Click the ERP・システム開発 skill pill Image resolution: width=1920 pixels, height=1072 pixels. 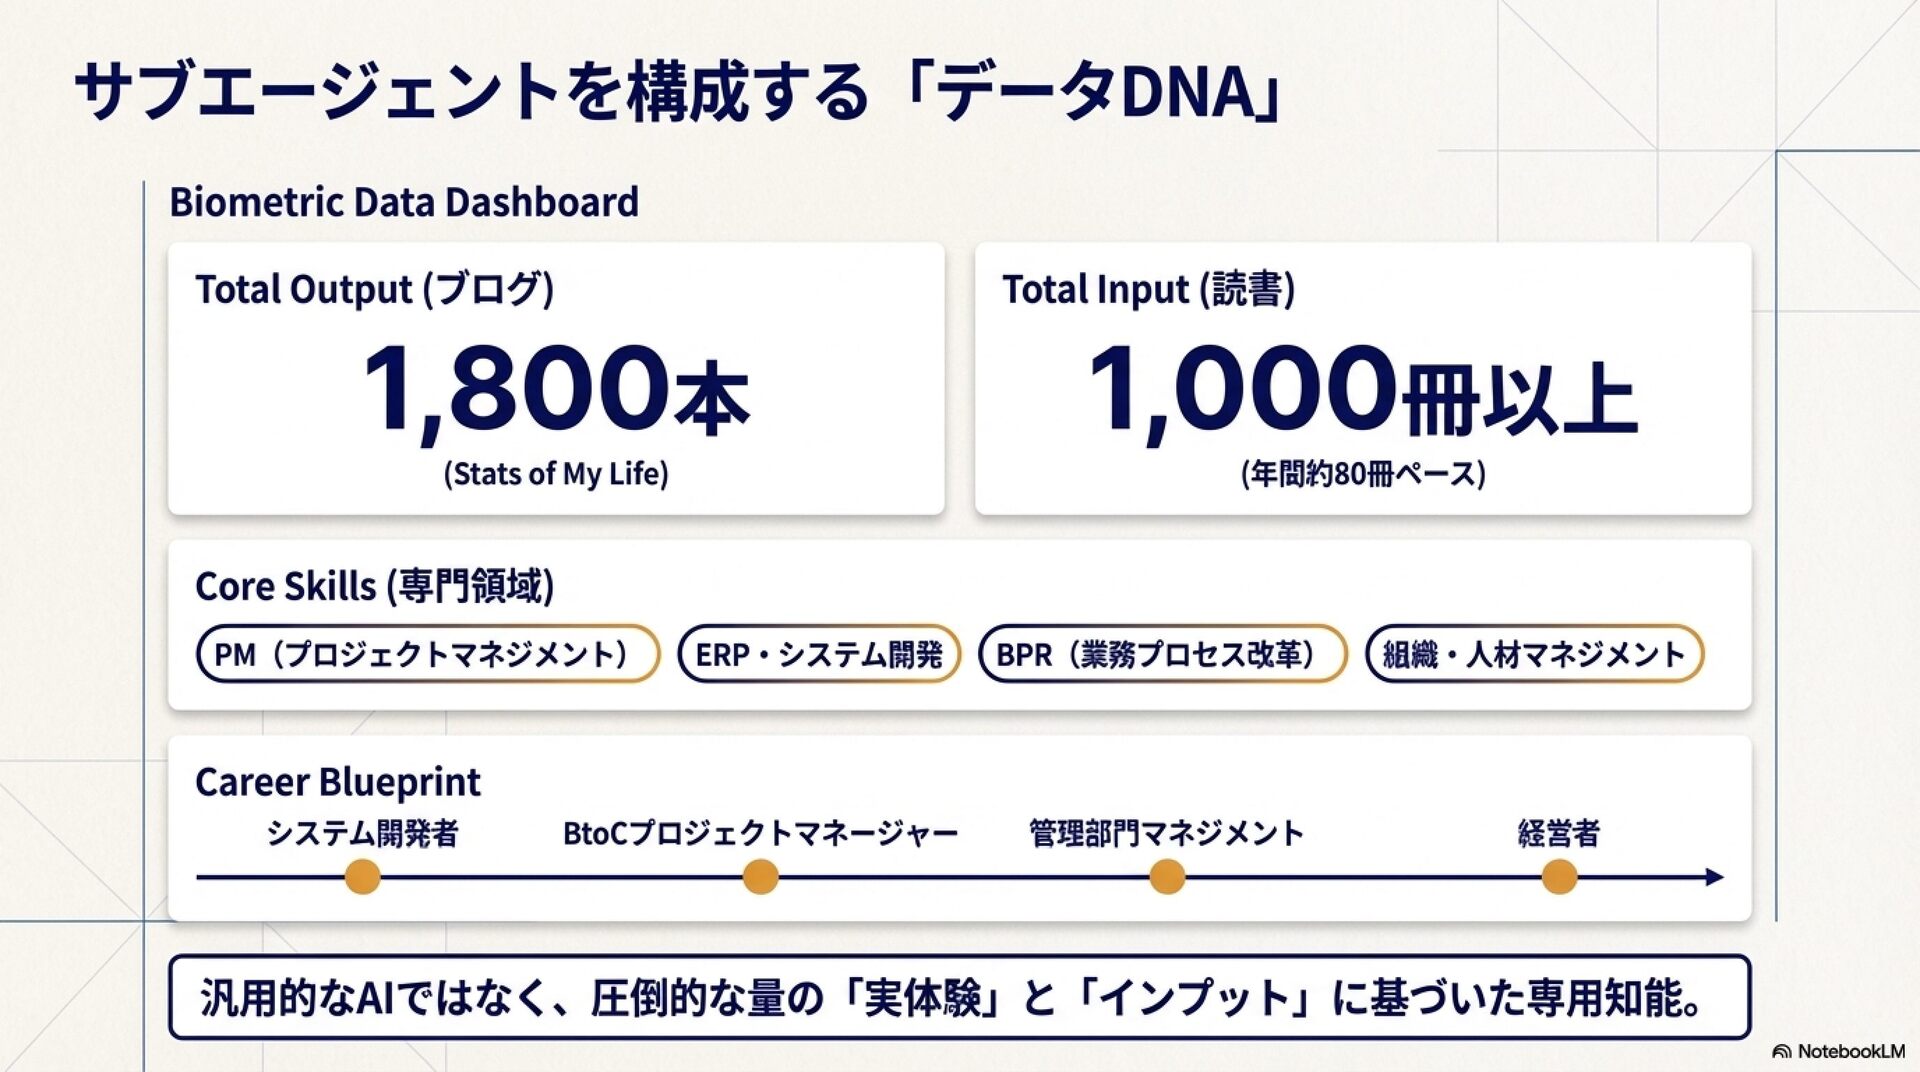pyautogui.click(x=819, y=654)
